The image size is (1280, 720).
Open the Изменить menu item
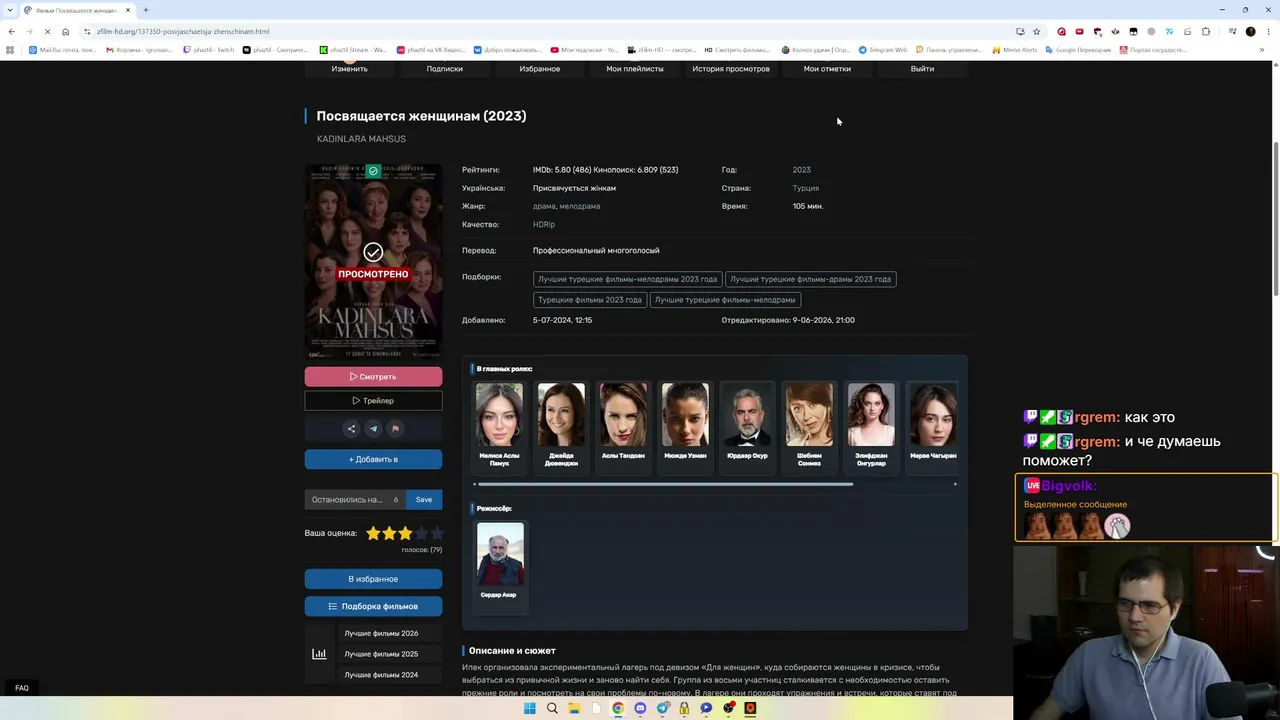click(x=350, y=69)
